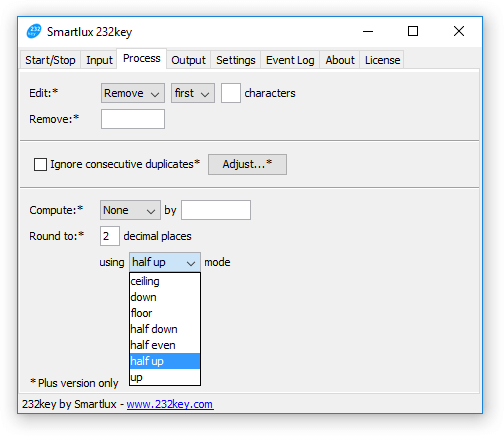Open the Compute 'None' dropdown
Screen dimensions: 504x436
(x=130, y=210)
